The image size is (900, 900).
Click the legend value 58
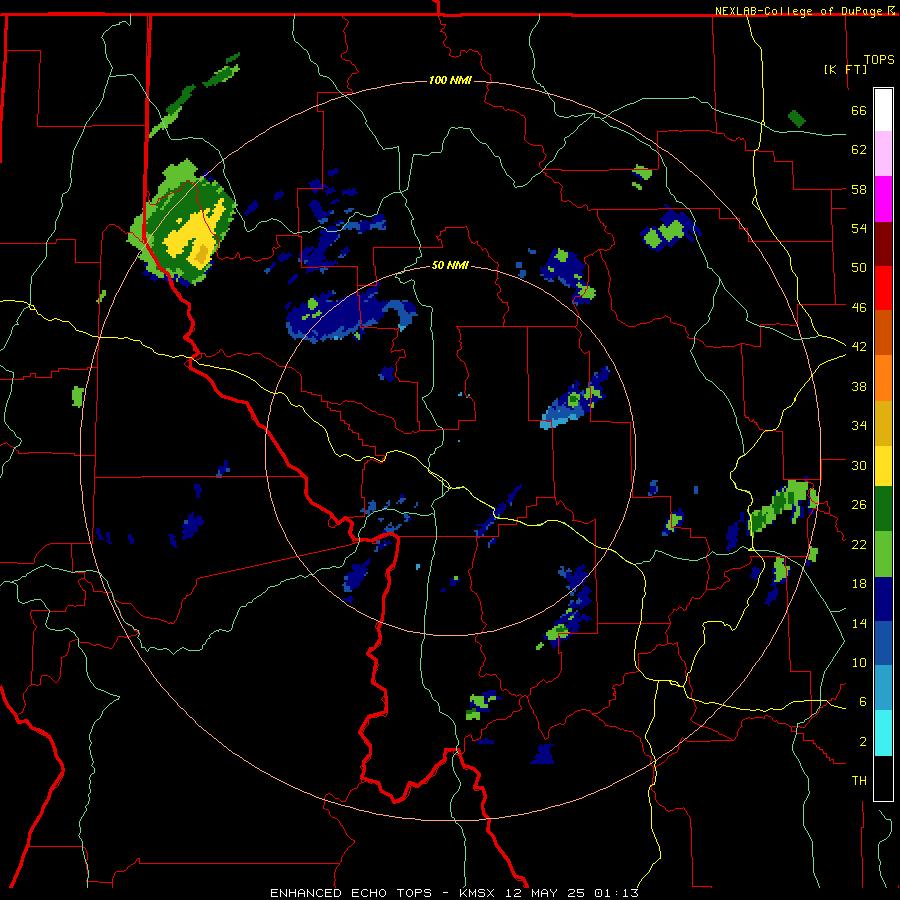pyautogui.click(x=859, y=189)
